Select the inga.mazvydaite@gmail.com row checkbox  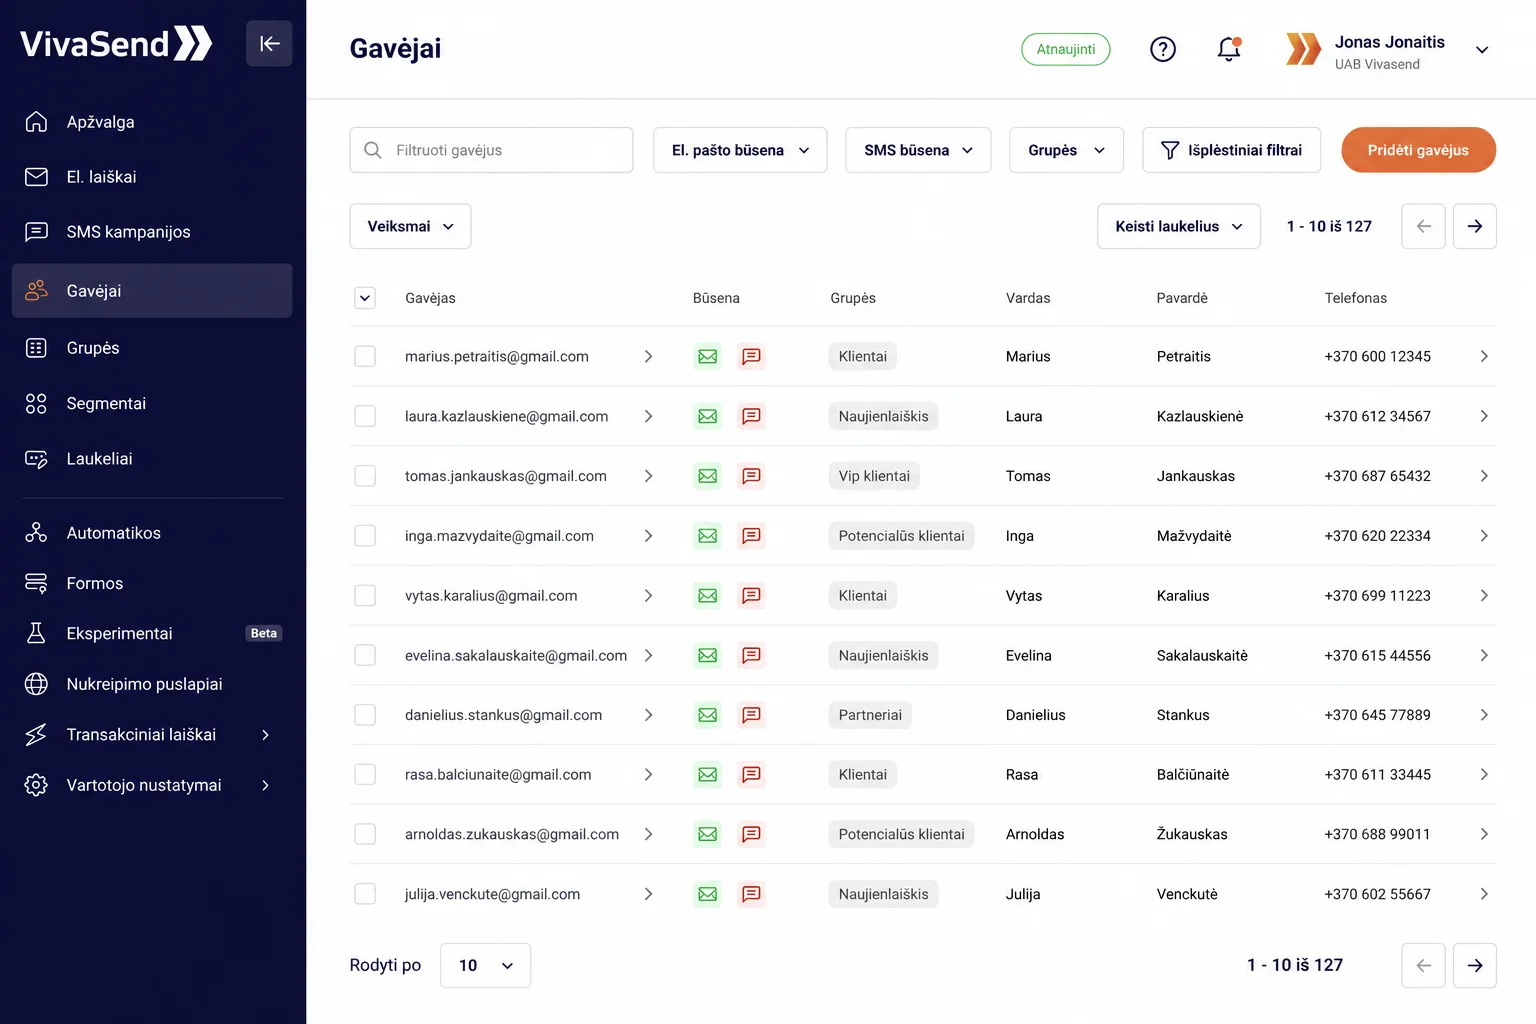click(365, 536)
